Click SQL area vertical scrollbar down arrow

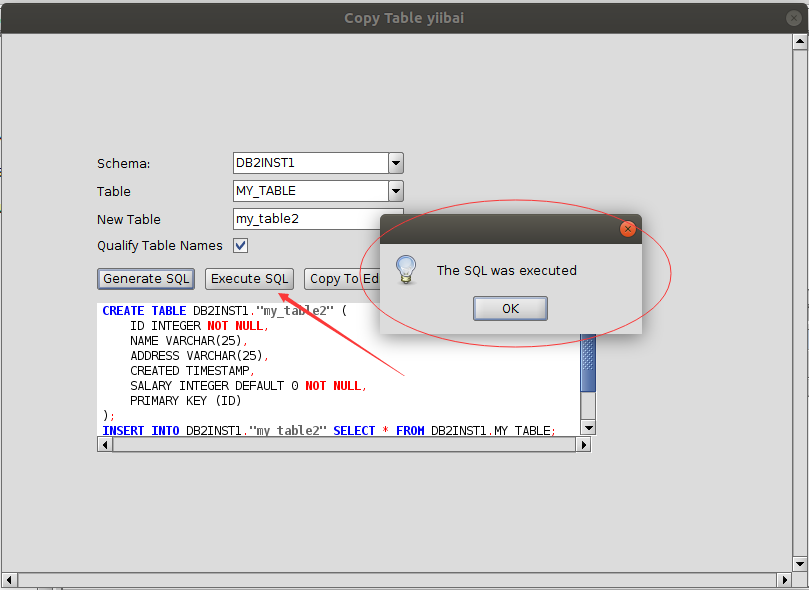pyautogui.click(x=588, y=427)
